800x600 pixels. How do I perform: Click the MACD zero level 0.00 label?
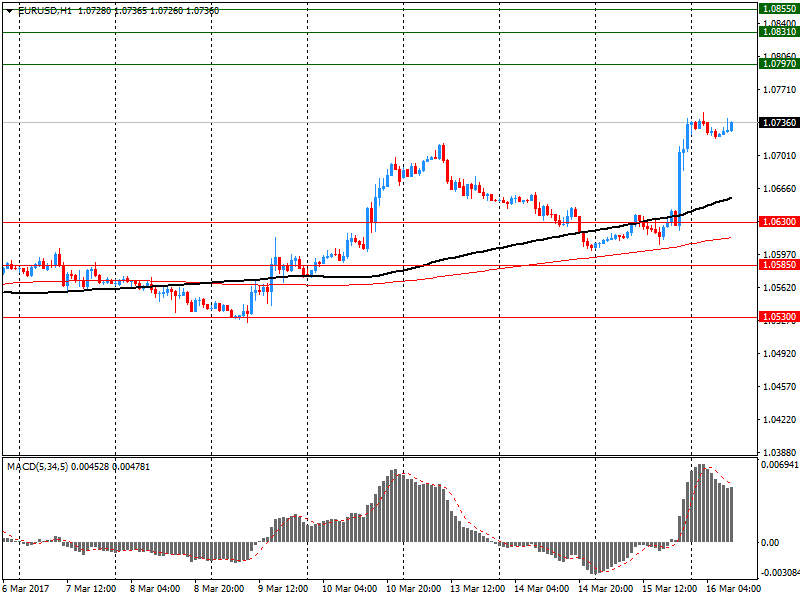770,542
